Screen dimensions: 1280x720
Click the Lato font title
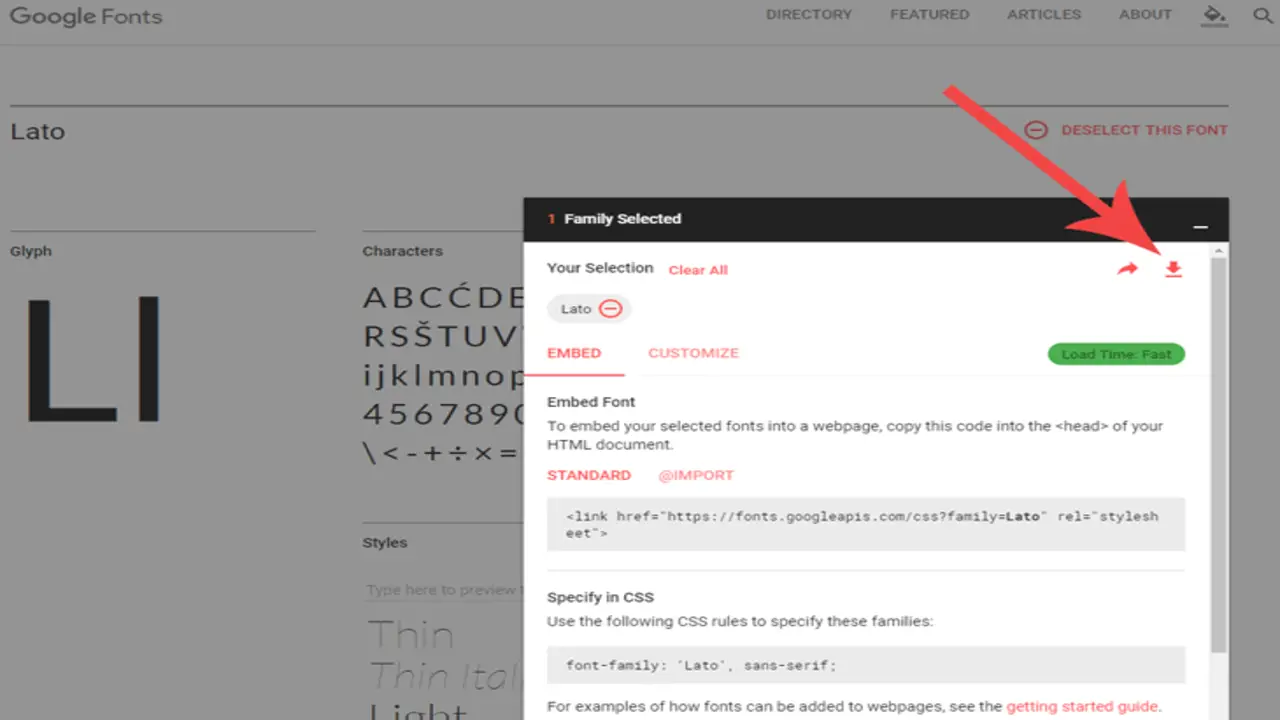38,131
